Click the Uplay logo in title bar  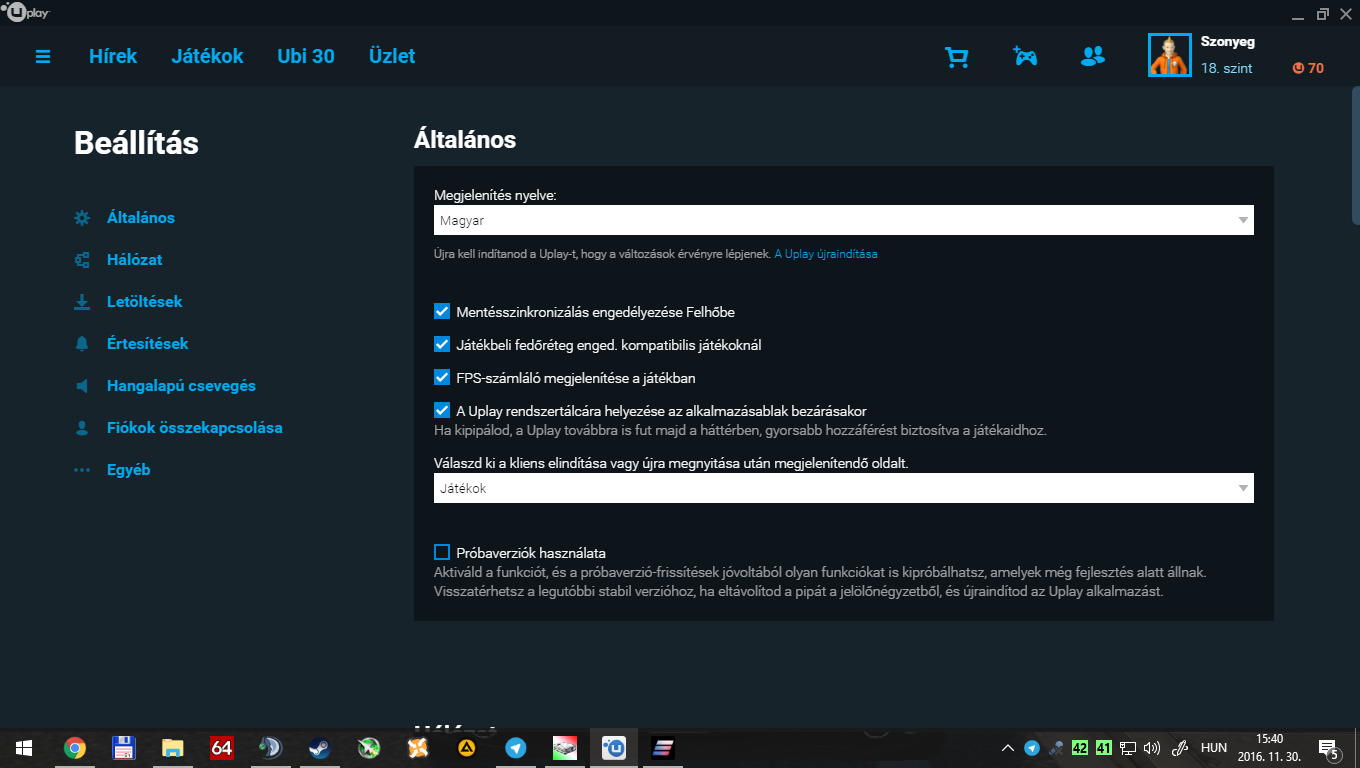[x=27, y=14]
